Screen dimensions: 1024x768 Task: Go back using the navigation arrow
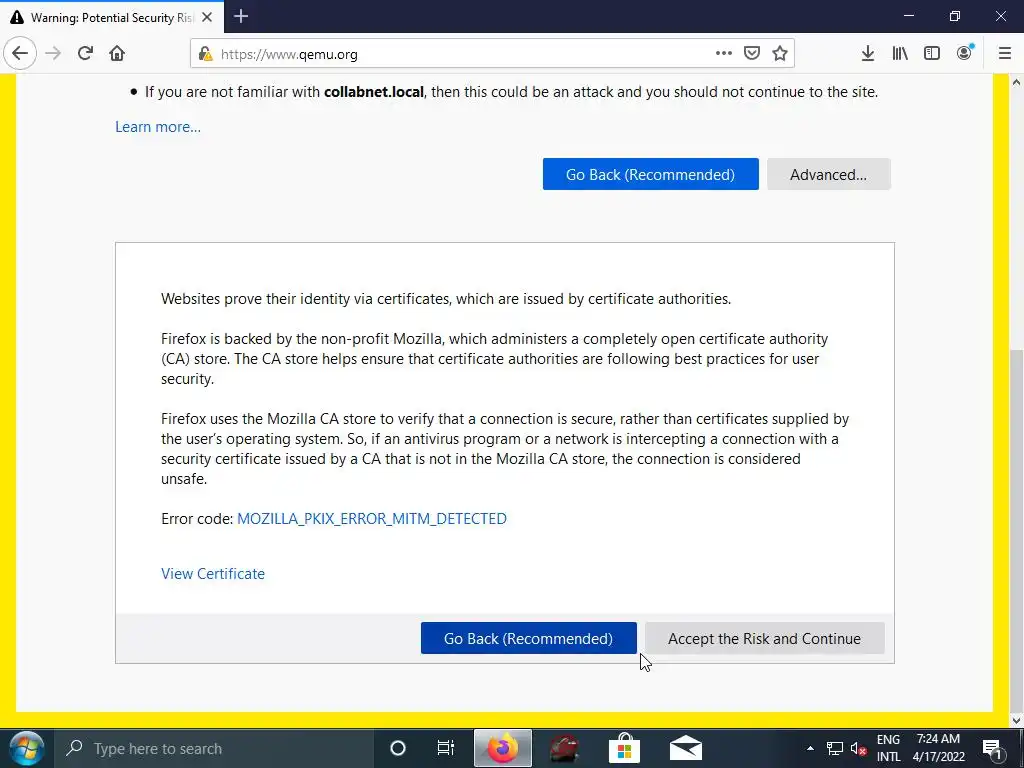(x=20, y=54)
